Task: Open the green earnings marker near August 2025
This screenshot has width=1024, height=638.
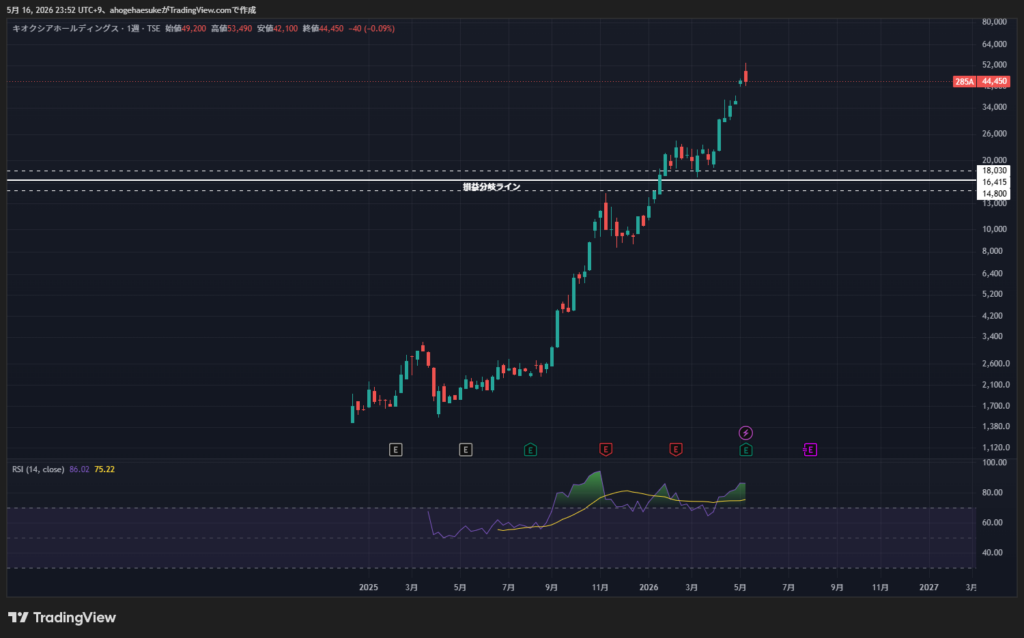Action: (530, 449)
